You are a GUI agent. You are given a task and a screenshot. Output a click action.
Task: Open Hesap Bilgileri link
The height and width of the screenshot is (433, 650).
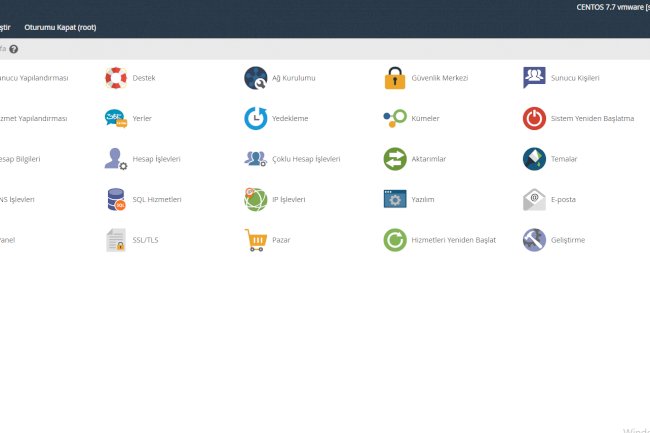pos(20,159)
